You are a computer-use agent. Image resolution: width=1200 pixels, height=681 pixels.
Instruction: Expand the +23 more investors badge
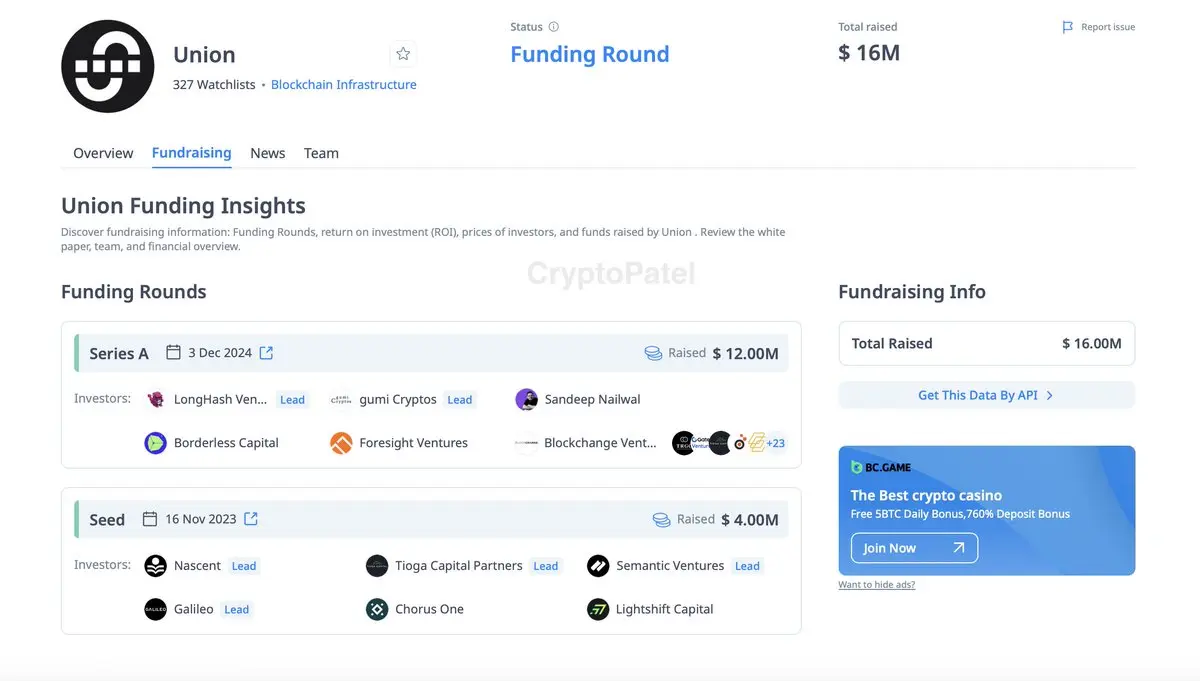point(775,443)
